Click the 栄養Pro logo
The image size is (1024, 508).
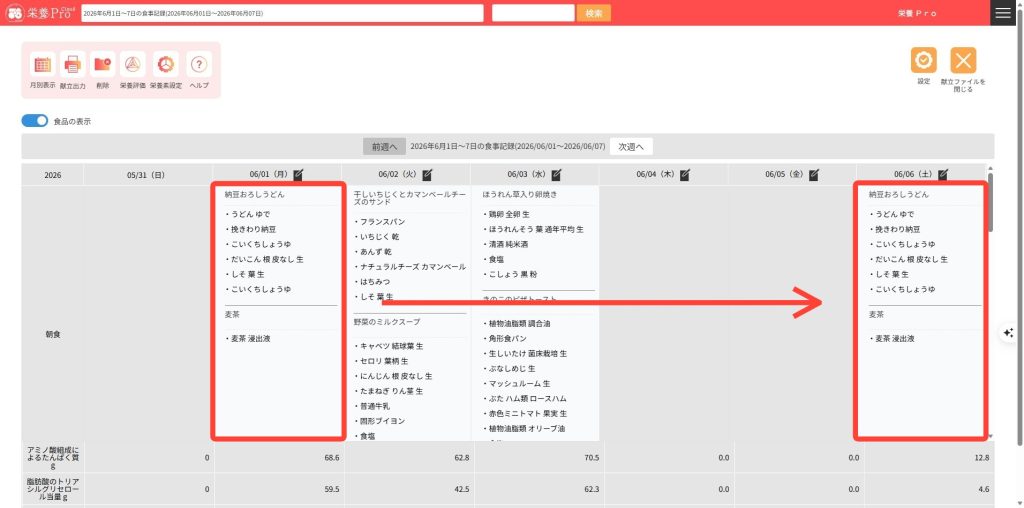click(x=40, y=13)
